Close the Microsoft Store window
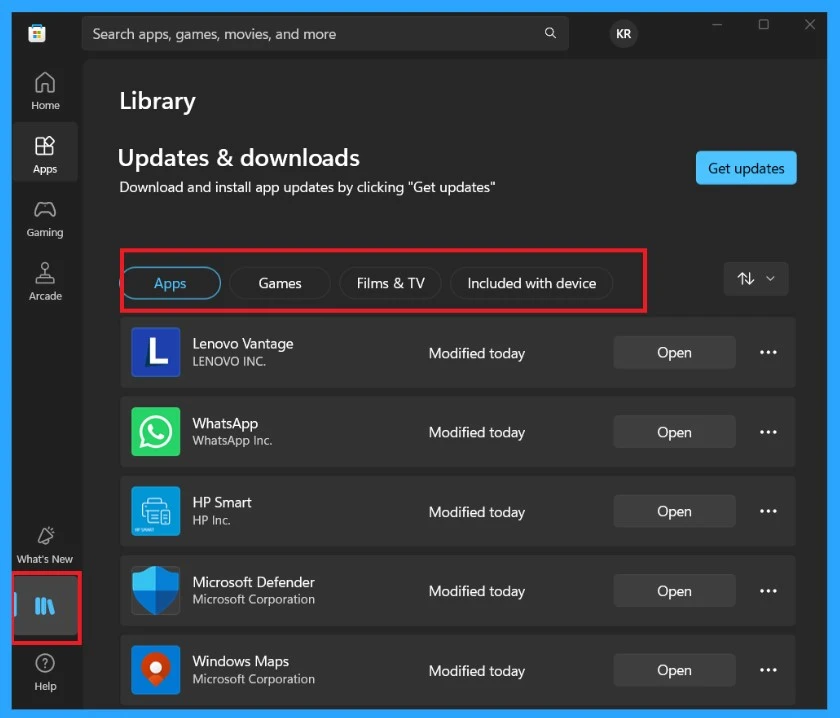This screenshot has width=840, height=718. coord(810,25)
